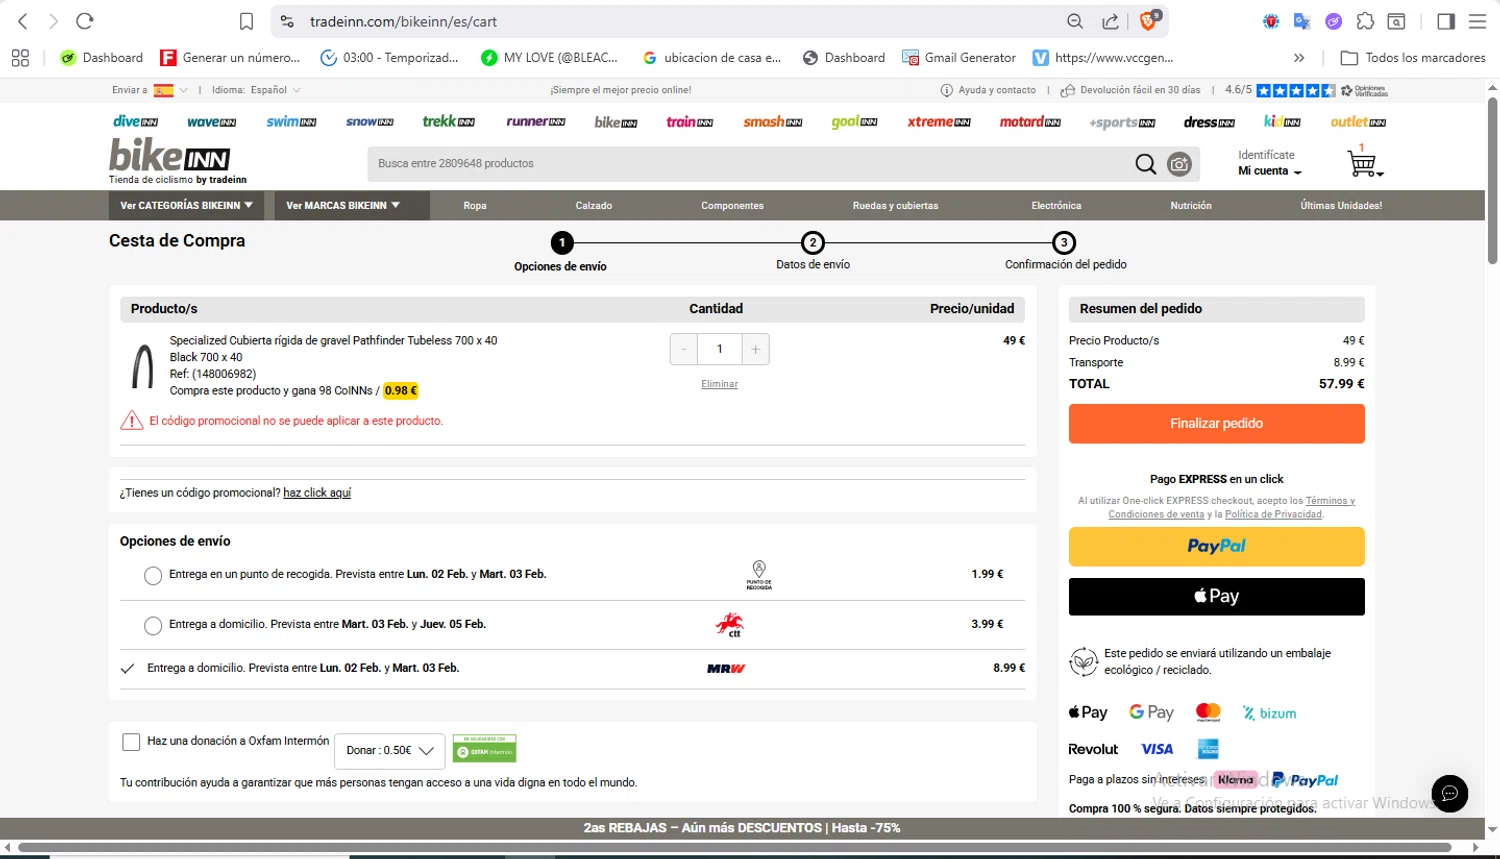Screen dimensions: 1500x859
Task: Open Todos los marcadores folder
Action: tap(1413, 58)
